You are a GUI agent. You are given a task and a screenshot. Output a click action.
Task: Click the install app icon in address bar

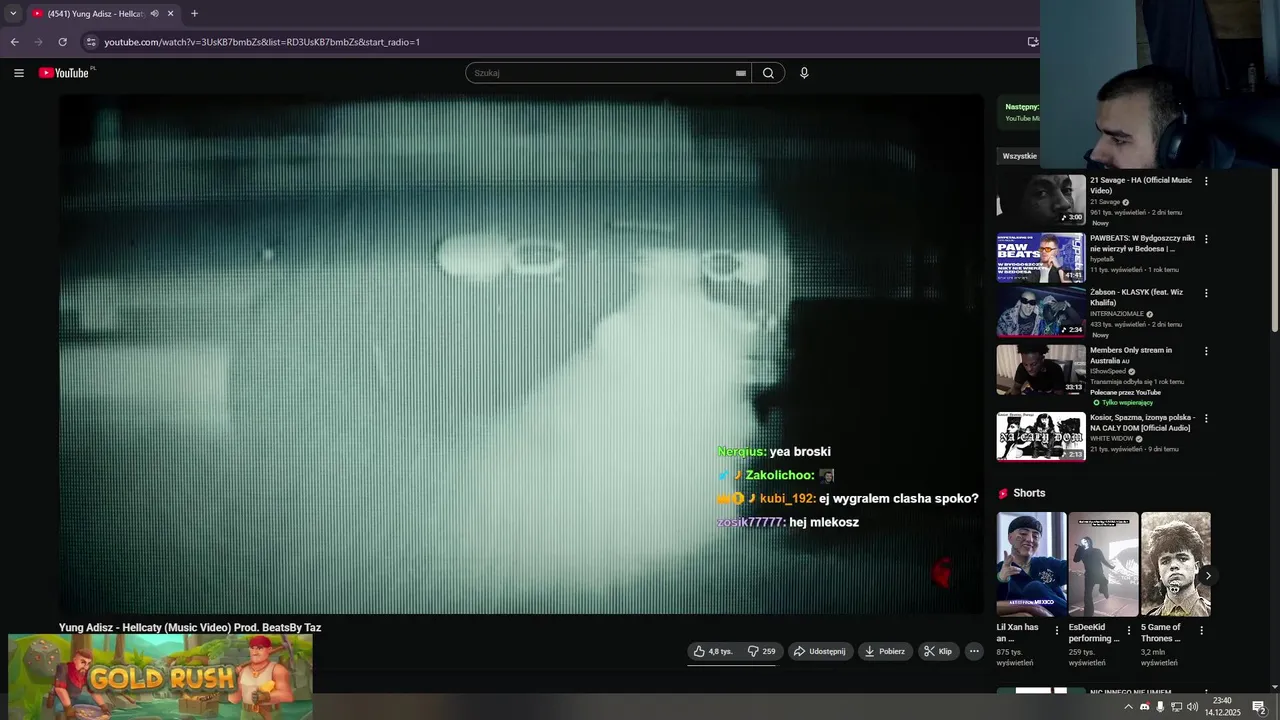pos(1033,42)
